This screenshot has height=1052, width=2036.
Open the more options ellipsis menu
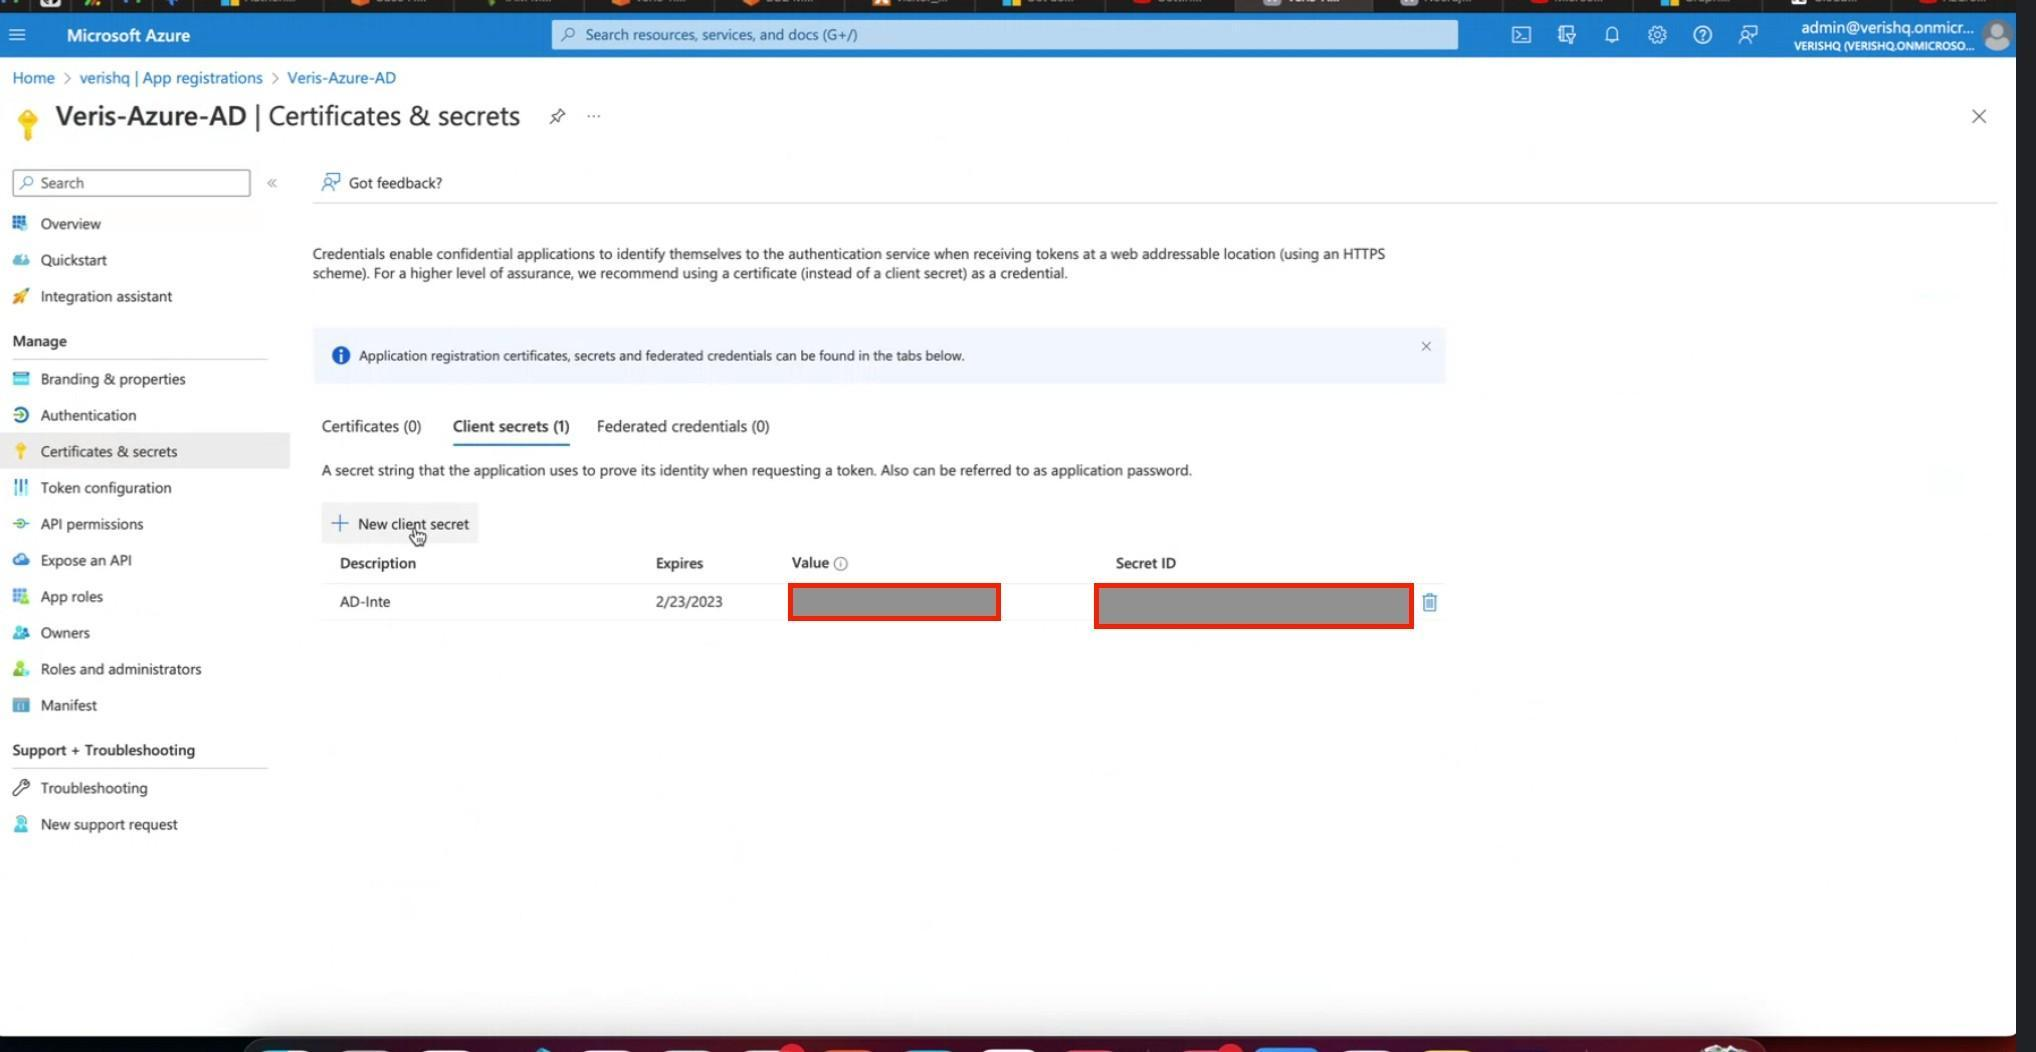pos(594,117)
